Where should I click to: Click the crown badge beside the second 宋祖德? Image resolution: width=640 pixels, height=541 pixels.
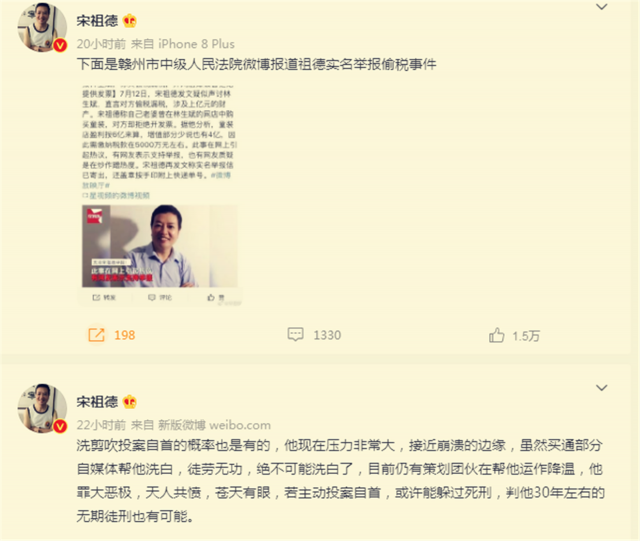pos(130,402)
